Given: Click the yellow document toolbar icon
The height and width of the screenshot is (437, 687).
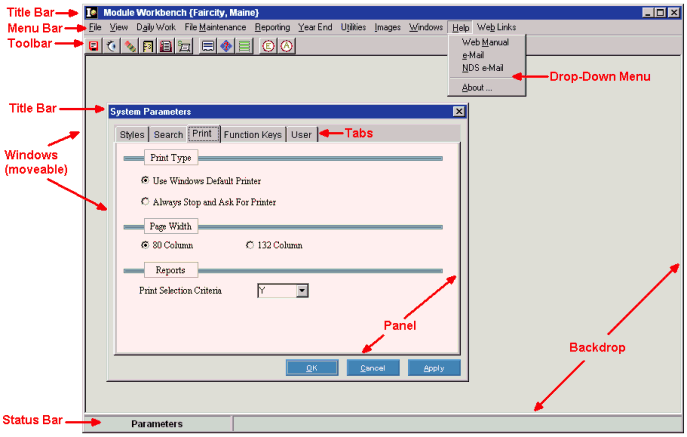Looking at the screenshot, I should [148, 46].
